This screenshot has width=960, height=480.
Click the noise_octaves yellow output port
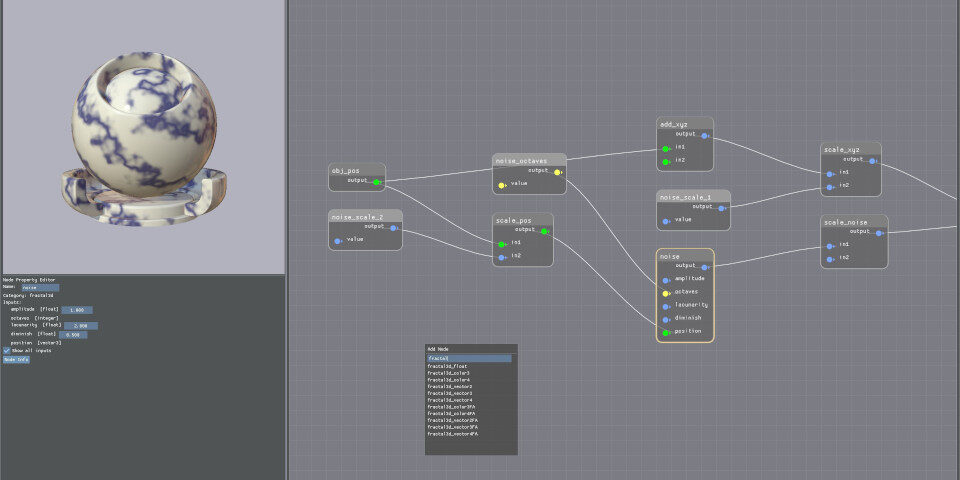(x=557, y=171)
